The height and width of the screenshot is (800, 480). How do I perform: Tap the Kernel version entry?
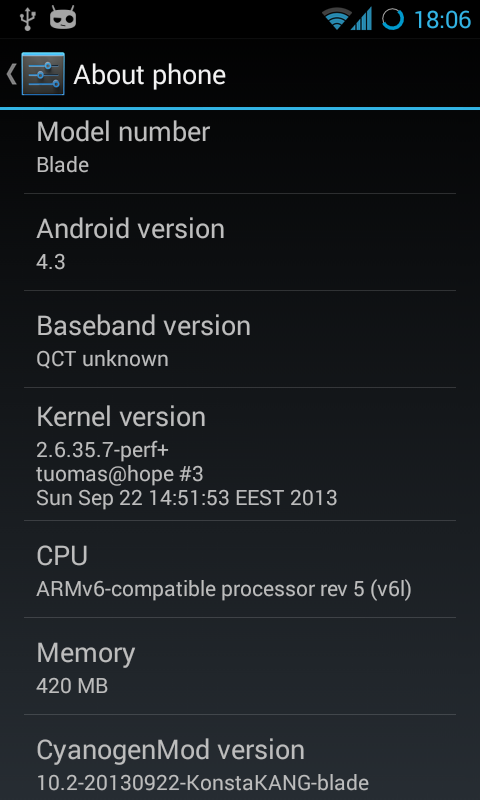click(x=240, y=454)
